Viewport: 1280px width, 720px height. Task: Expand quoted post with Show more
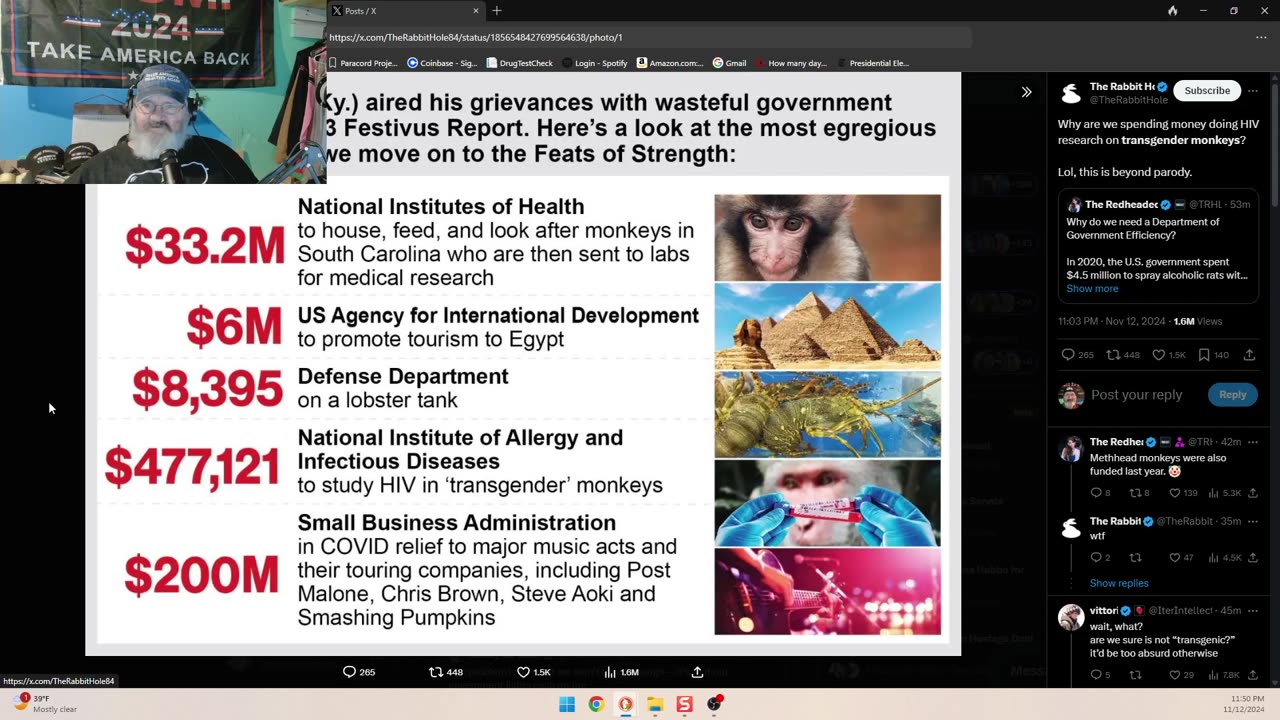pyautogui.click(x=1092, y=288)
